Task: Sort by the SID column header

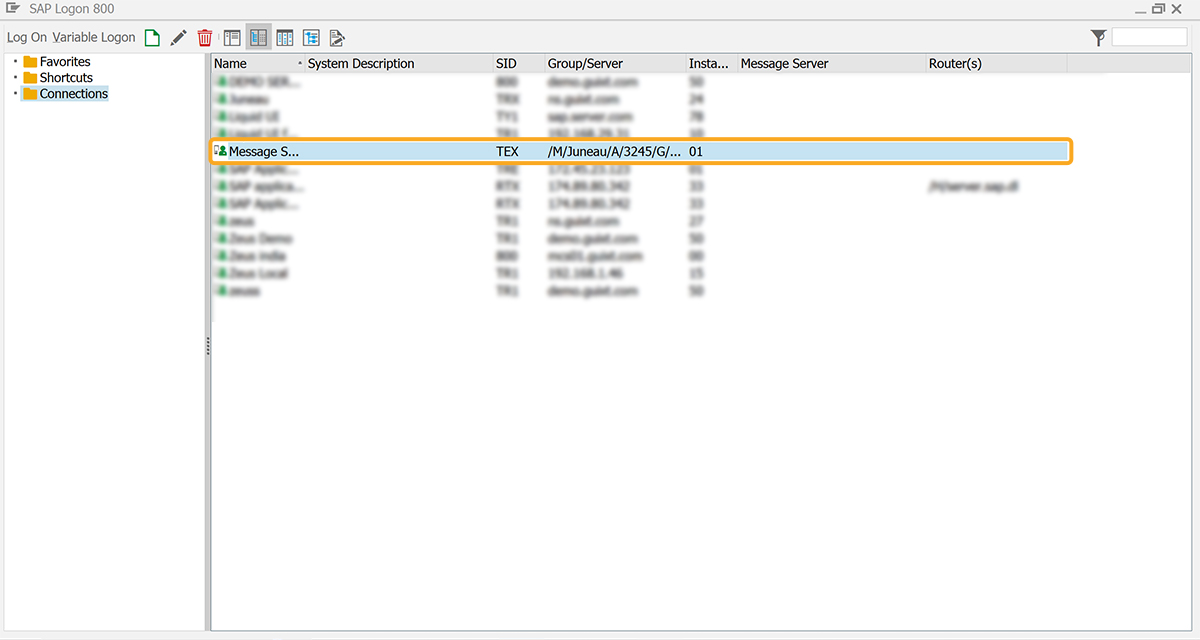Action: coord(519,63)
